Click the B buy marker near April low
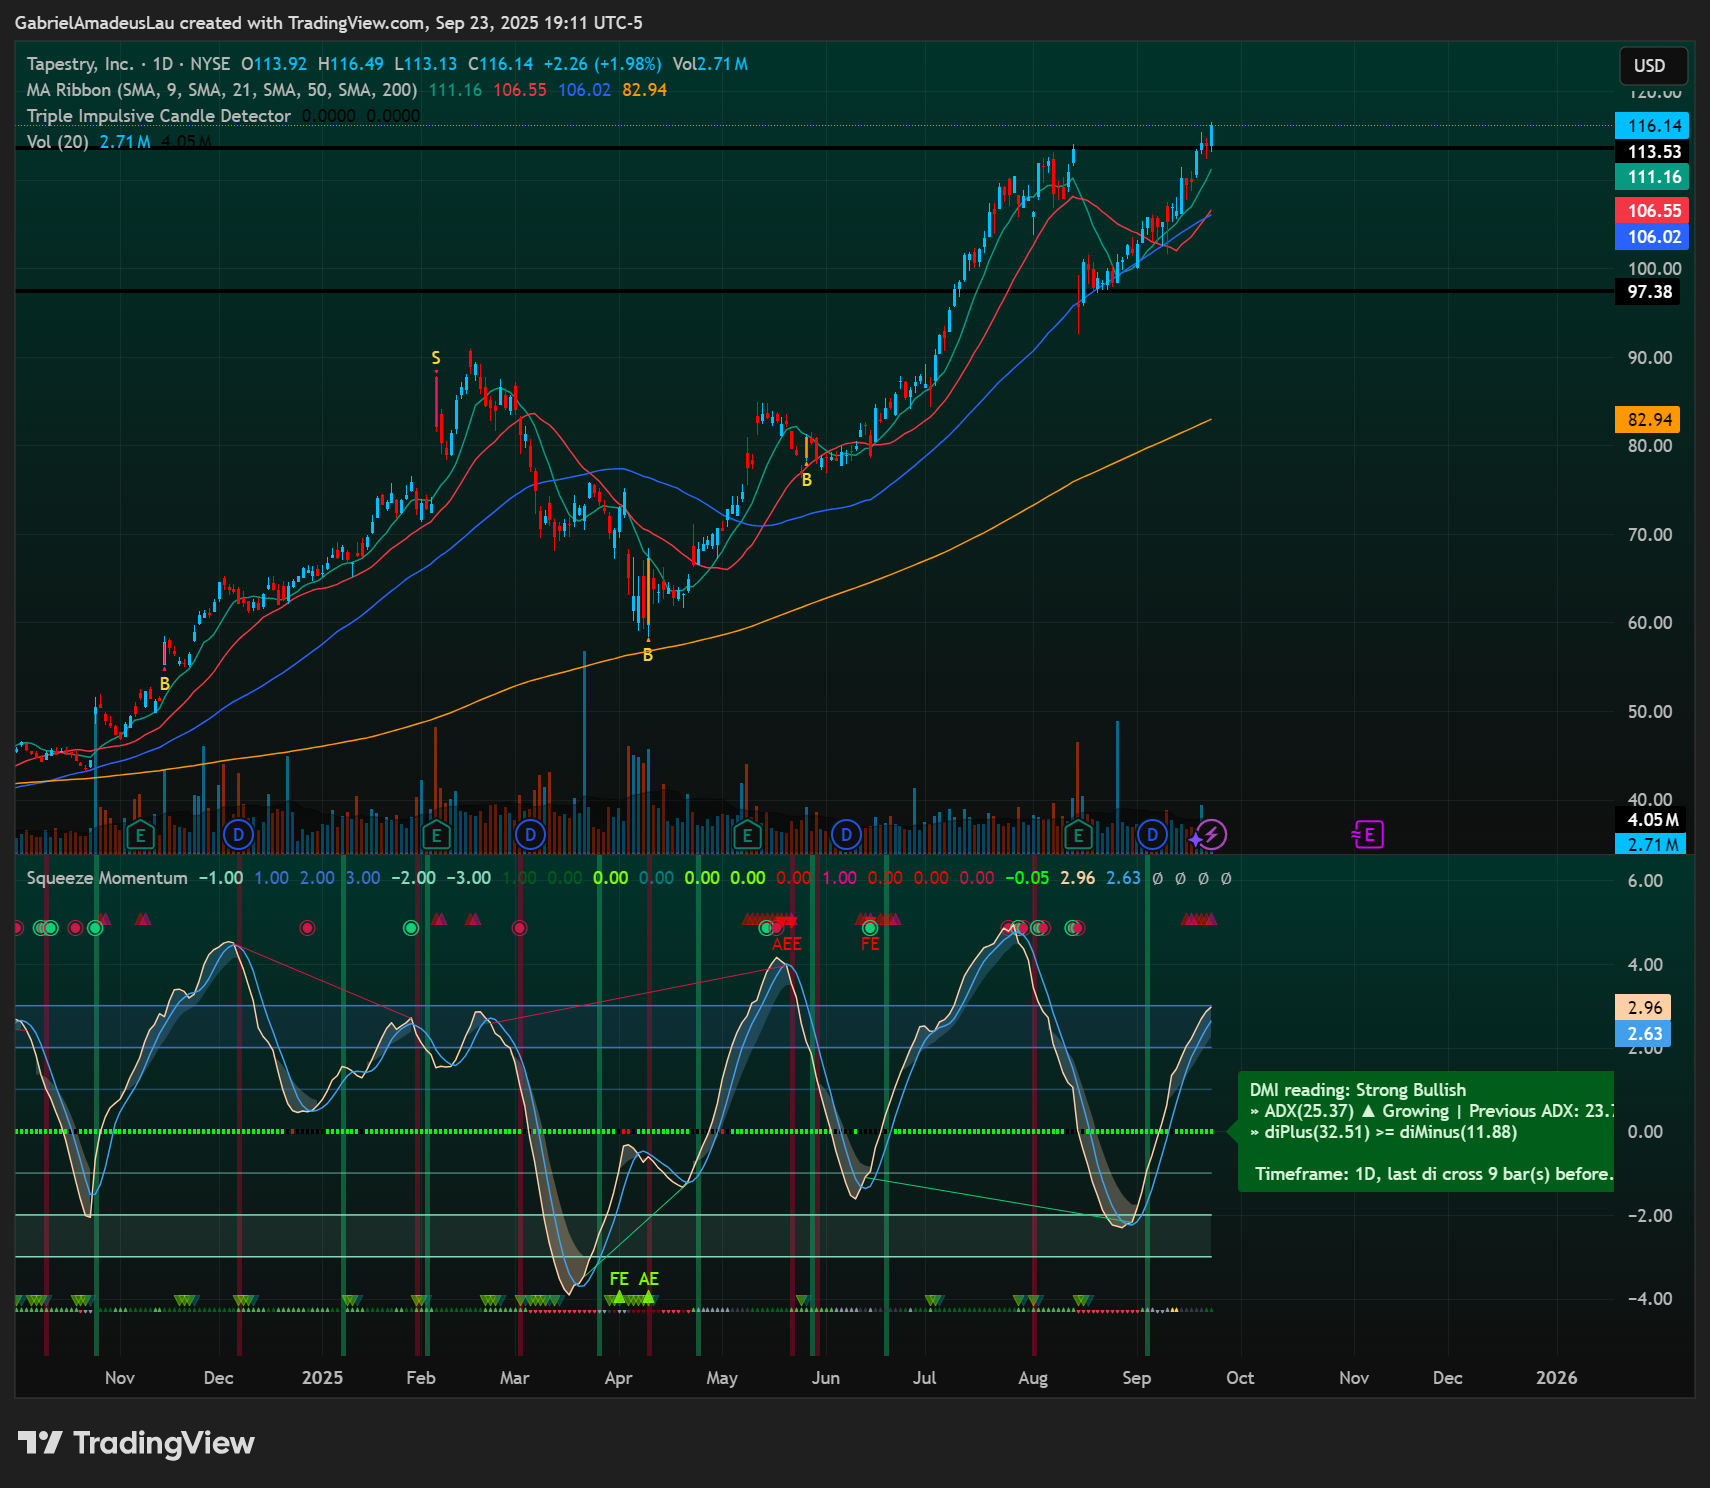1710x1488 pixels. (x=648, y=655)
